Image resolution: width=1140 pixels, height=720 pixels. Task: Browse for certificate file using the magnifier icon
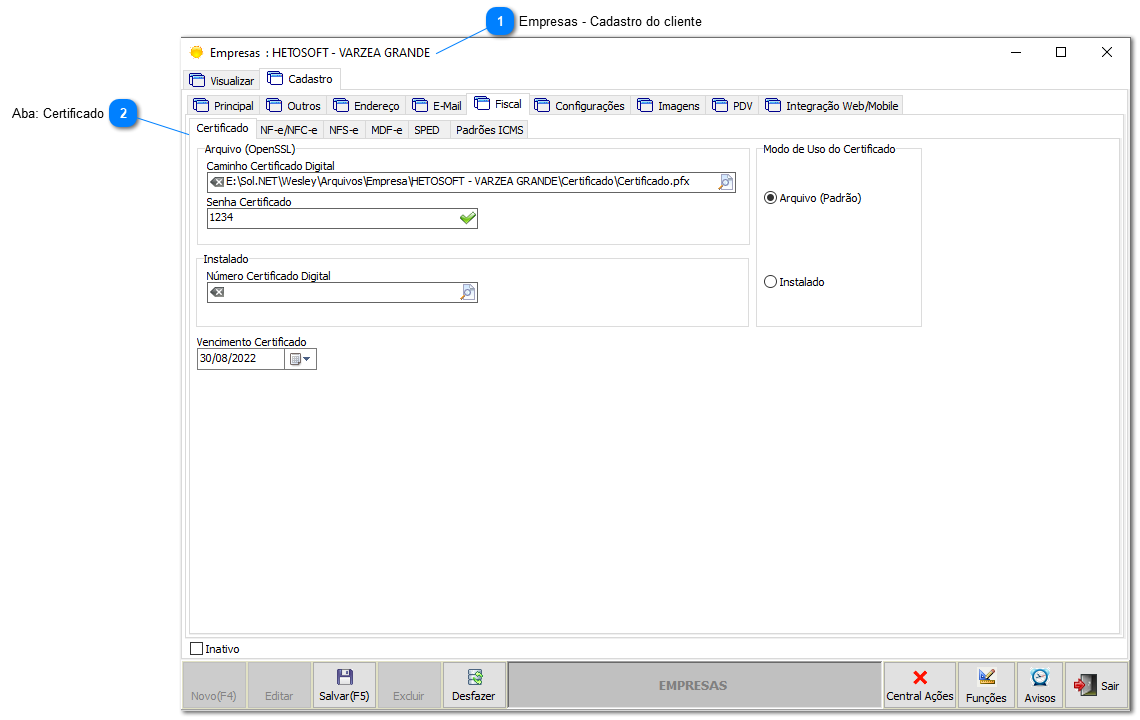pos(725,182)
